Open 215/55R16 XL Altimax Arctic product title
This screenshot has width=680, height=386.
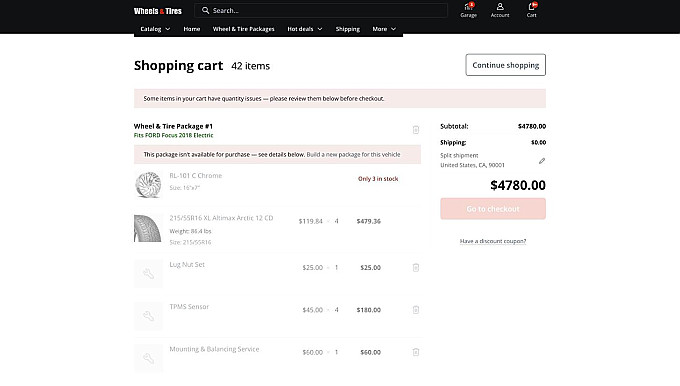click(221, 218)
